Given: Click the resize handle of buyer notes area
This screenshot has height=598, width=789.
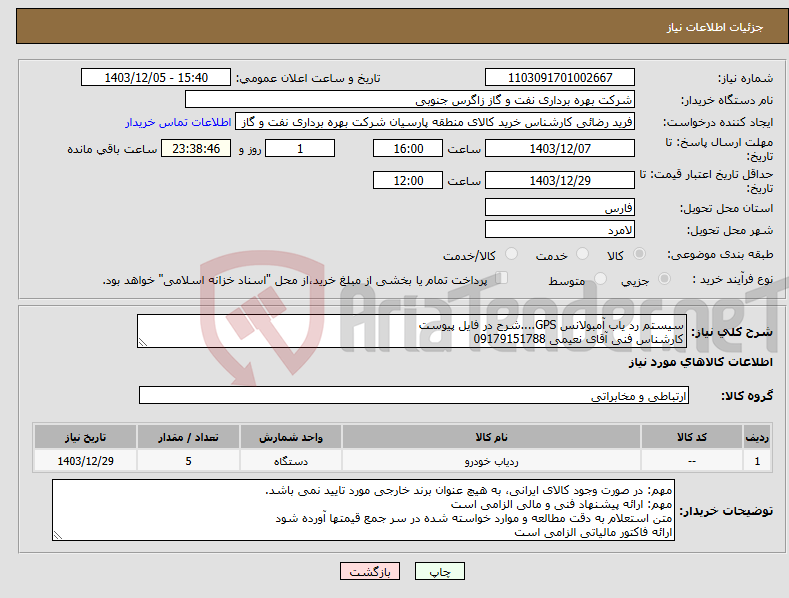Looking at the screenshot, I should tap(58, 535).
